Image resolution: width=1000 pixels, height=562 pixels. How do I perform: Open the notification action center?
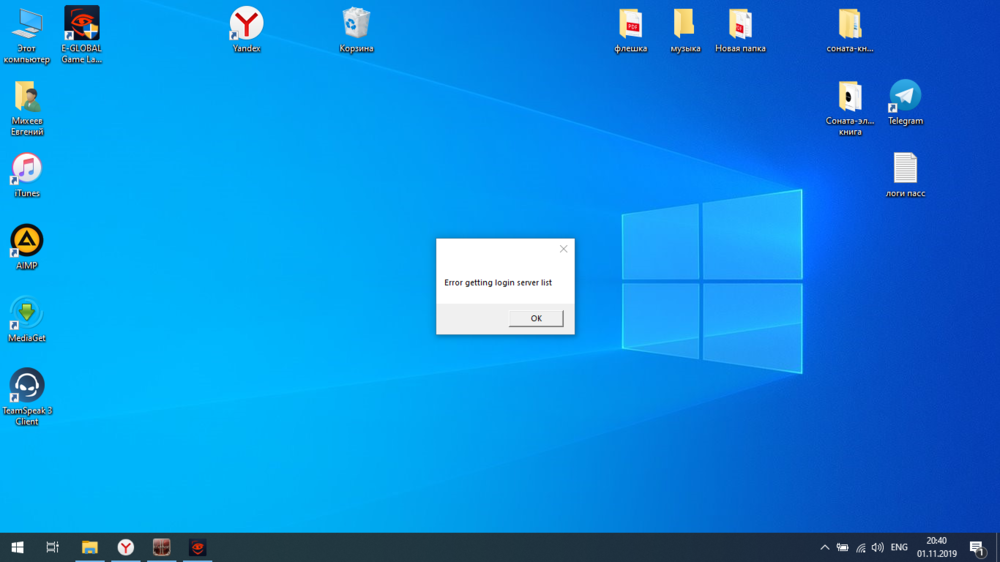[977, 547]
